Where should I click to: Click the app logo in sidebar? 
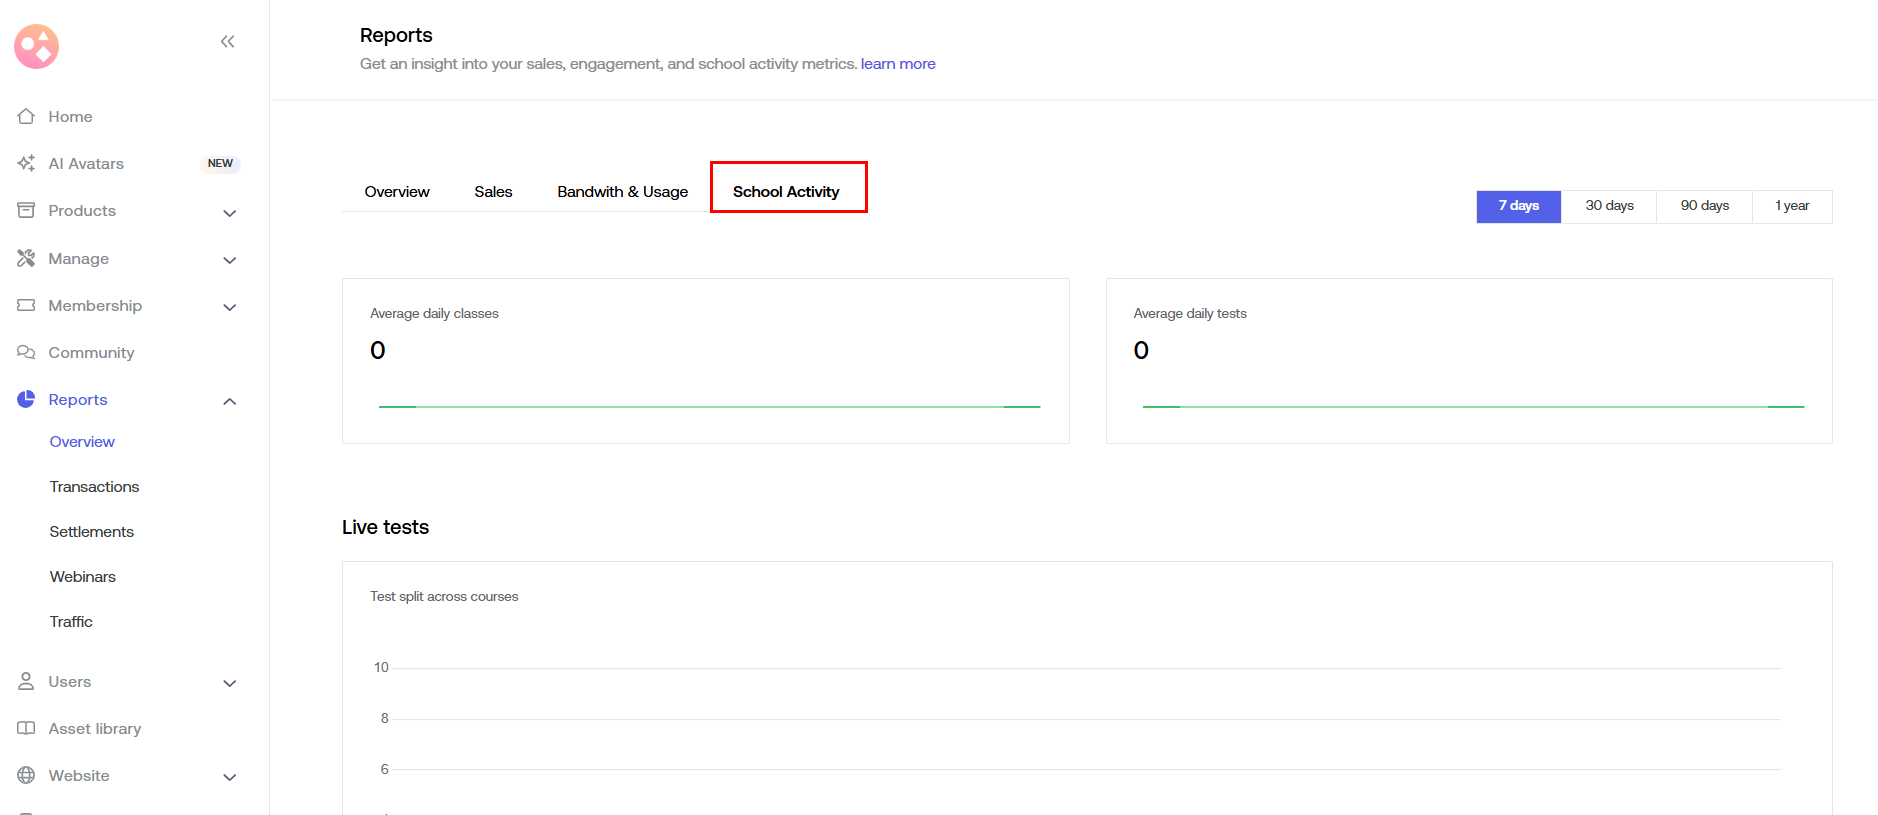tap(37, 46)
